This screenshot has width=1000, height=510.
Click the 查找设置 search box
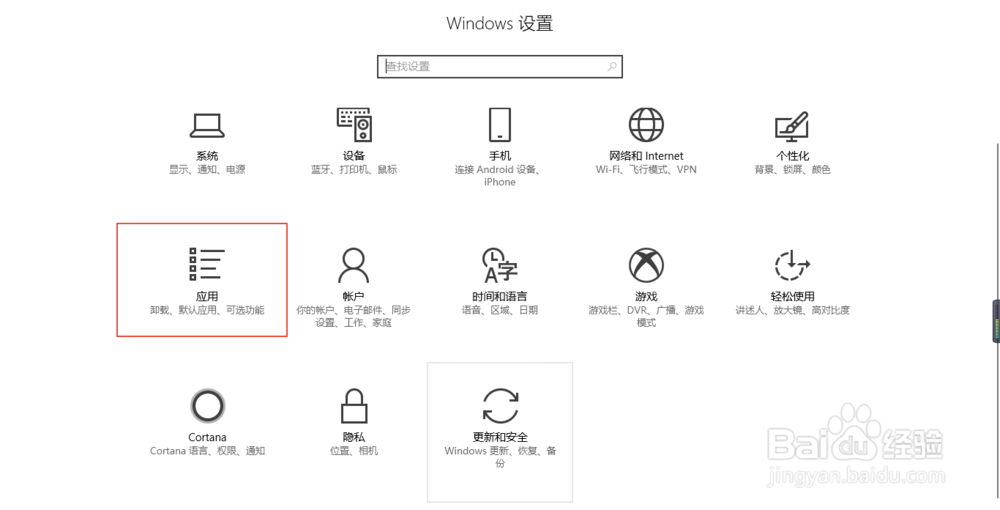point(499,66)
